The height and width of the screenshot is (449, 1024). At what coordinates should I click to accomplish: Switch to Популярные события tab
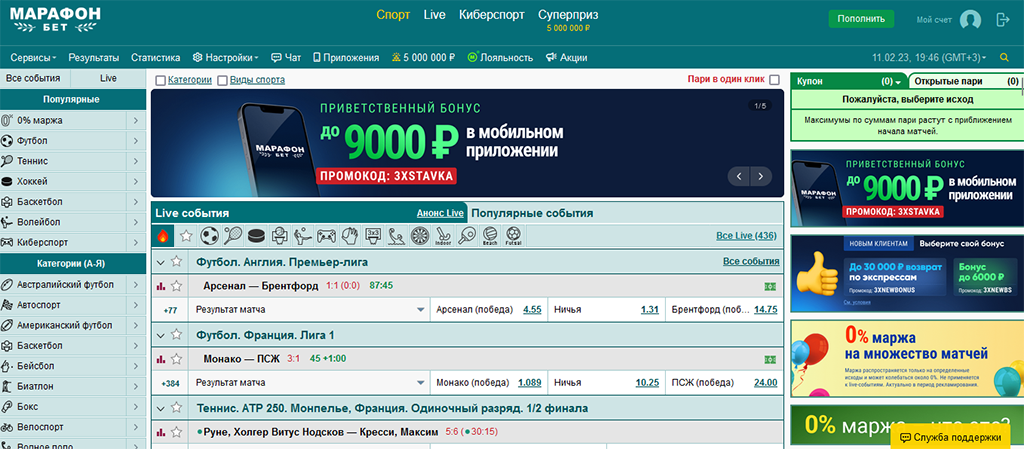point(532,213)
